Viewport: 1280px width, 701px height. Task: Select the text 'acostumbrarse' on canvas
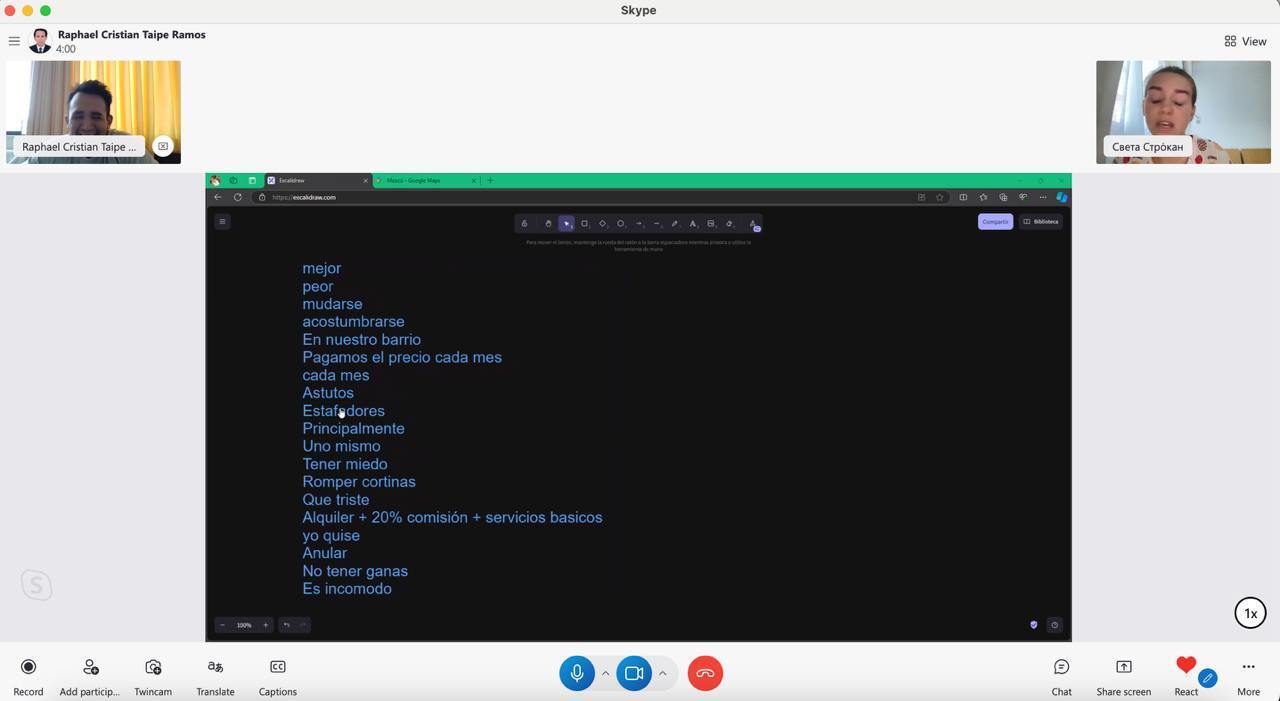point(353,322)
